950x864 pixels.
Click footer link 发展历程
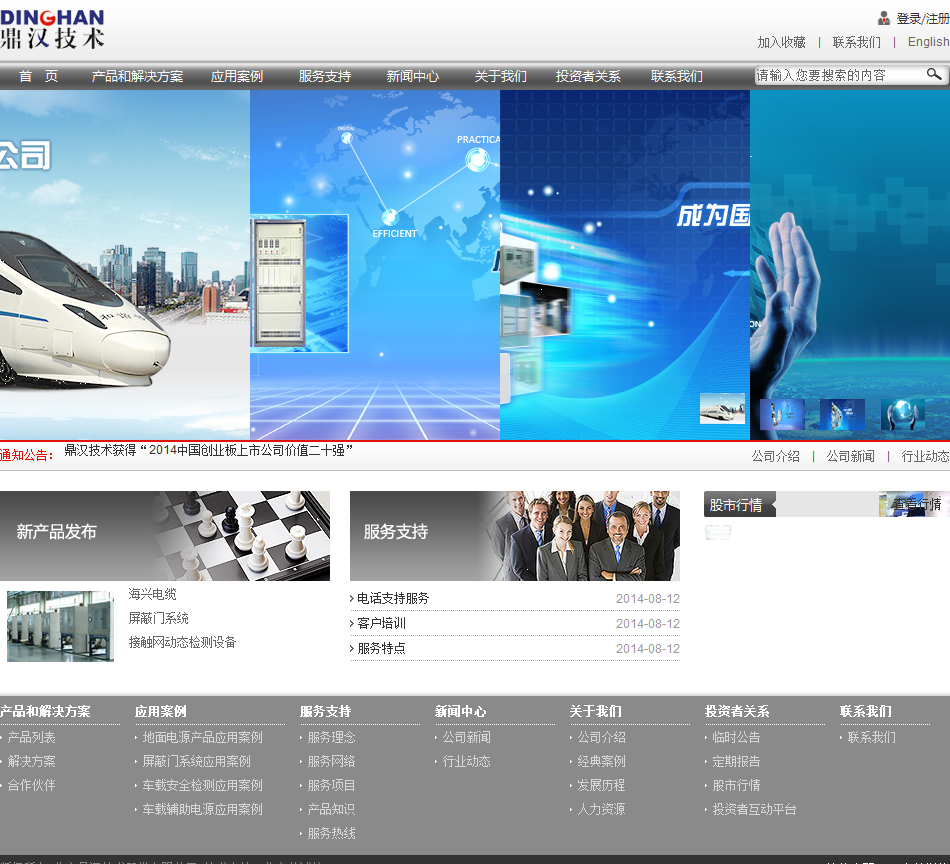pos(602,785)
